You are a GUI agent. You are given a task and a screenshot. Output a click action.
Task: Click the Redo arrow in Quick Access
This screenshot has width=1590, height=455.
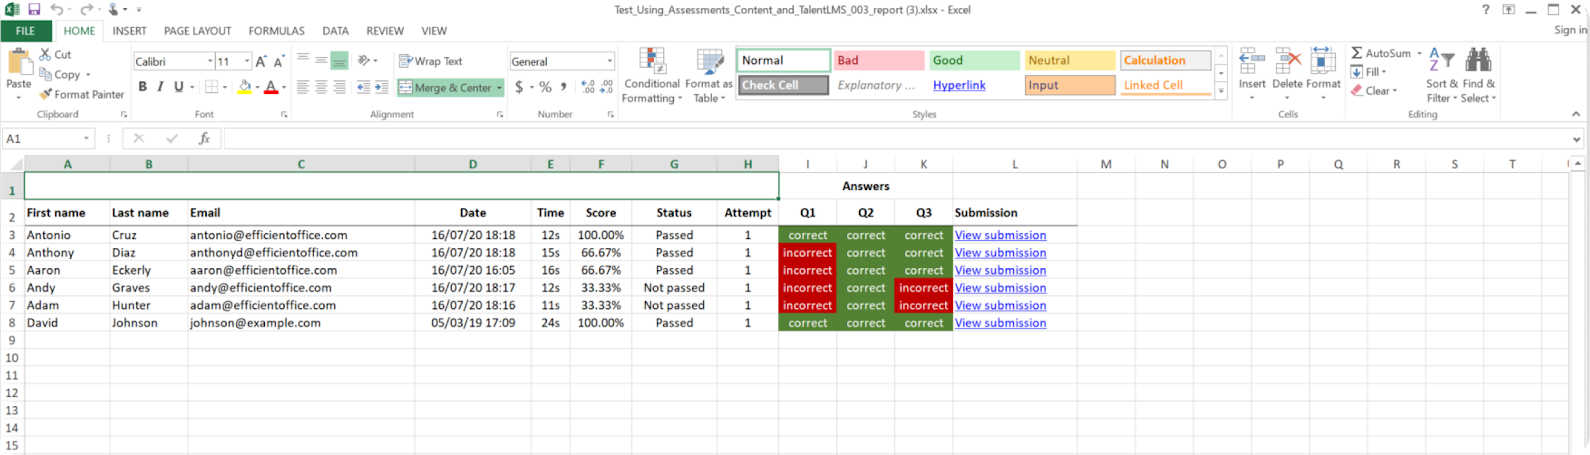tap(86, 9)
